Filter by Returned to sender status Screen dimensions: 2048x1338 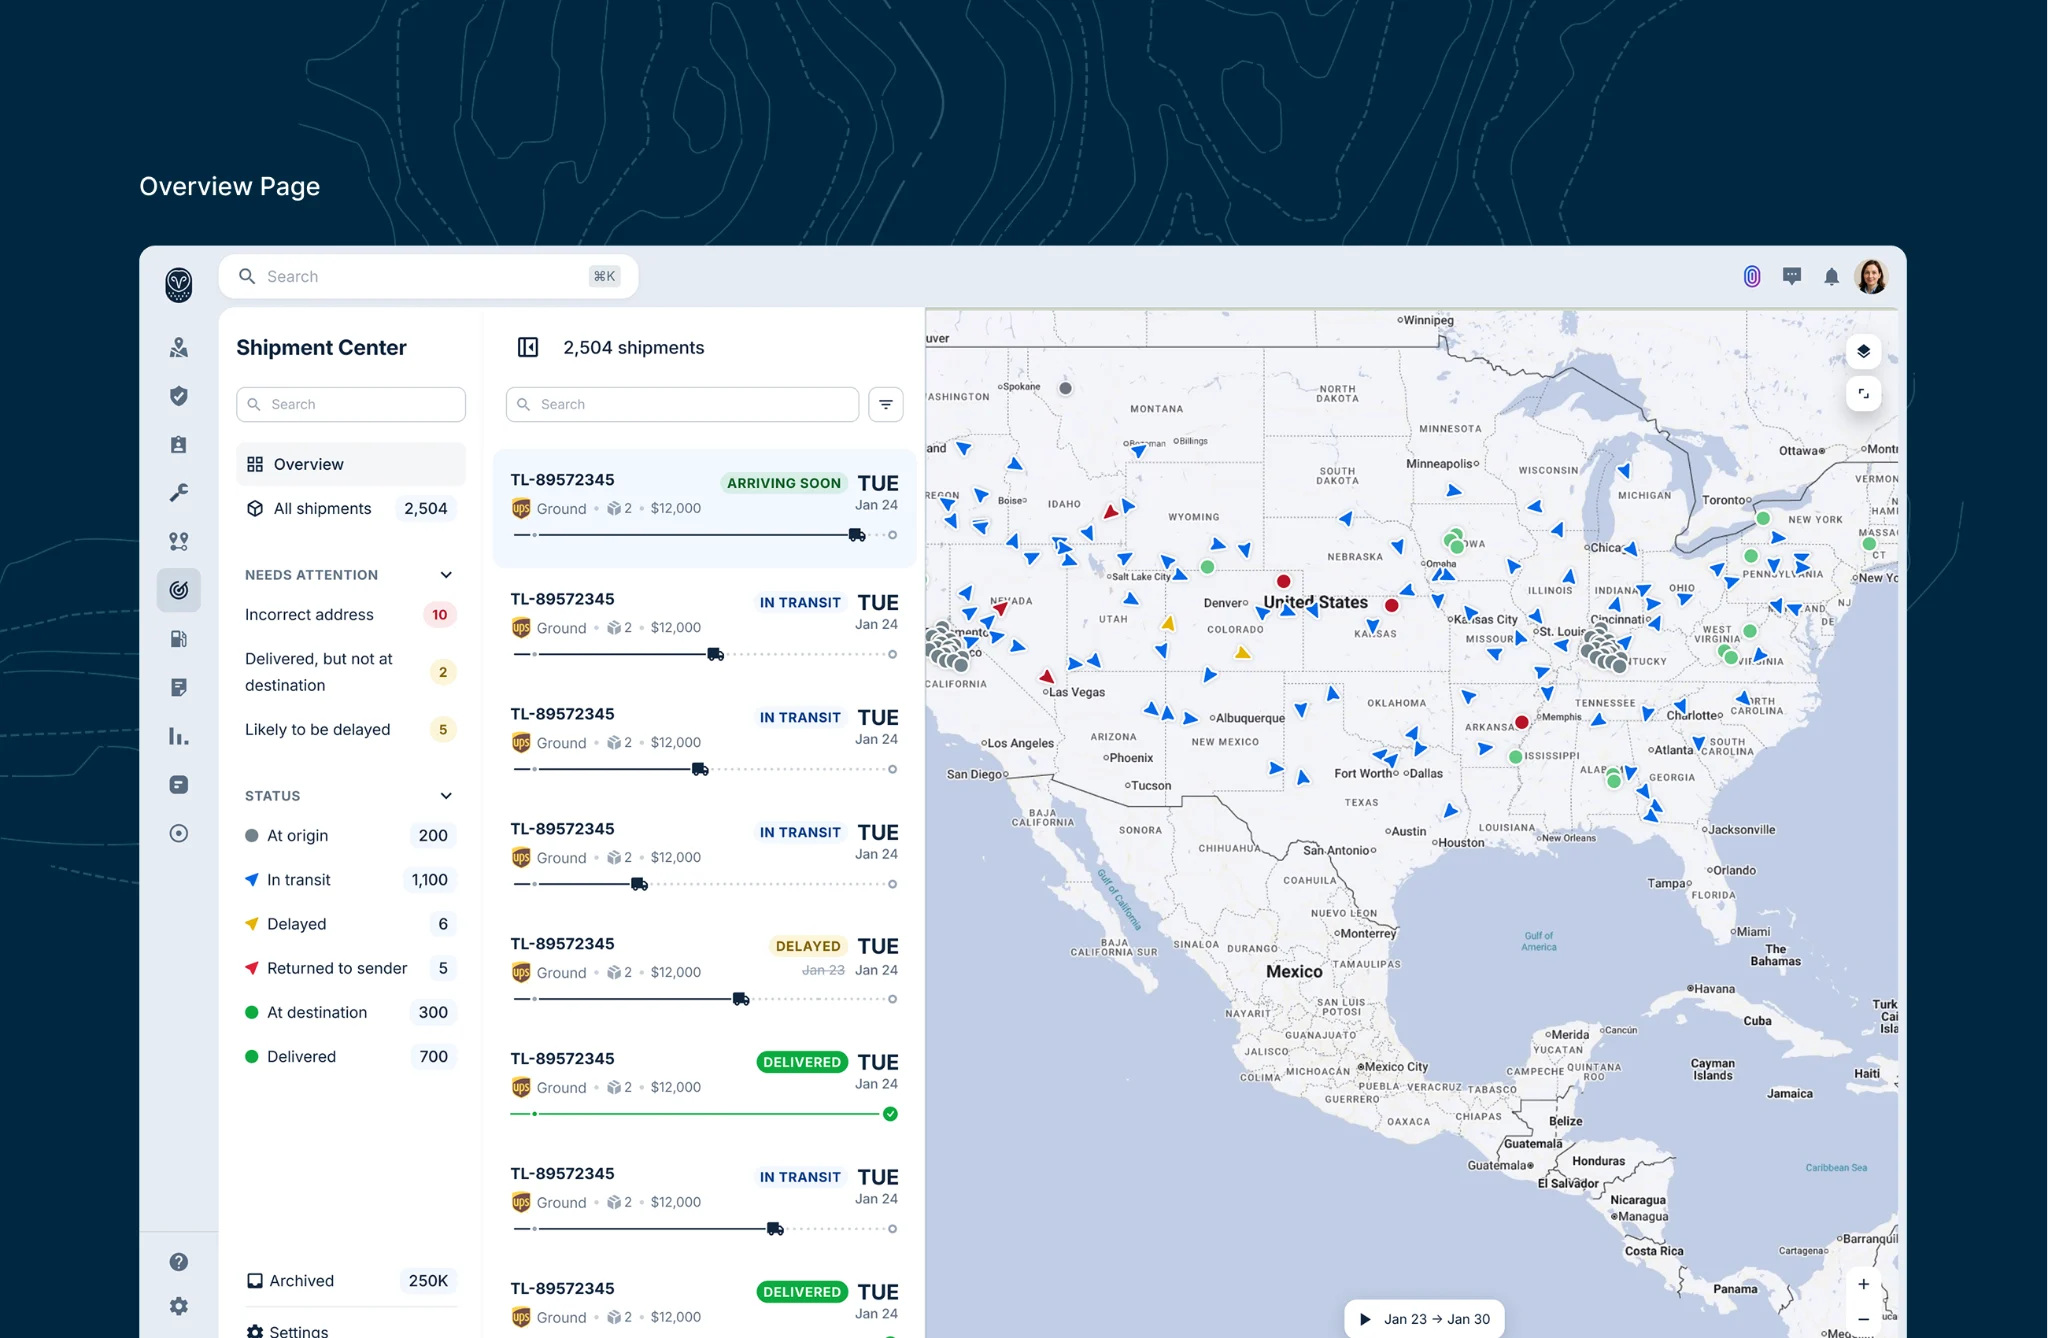[x=350, y=968]
